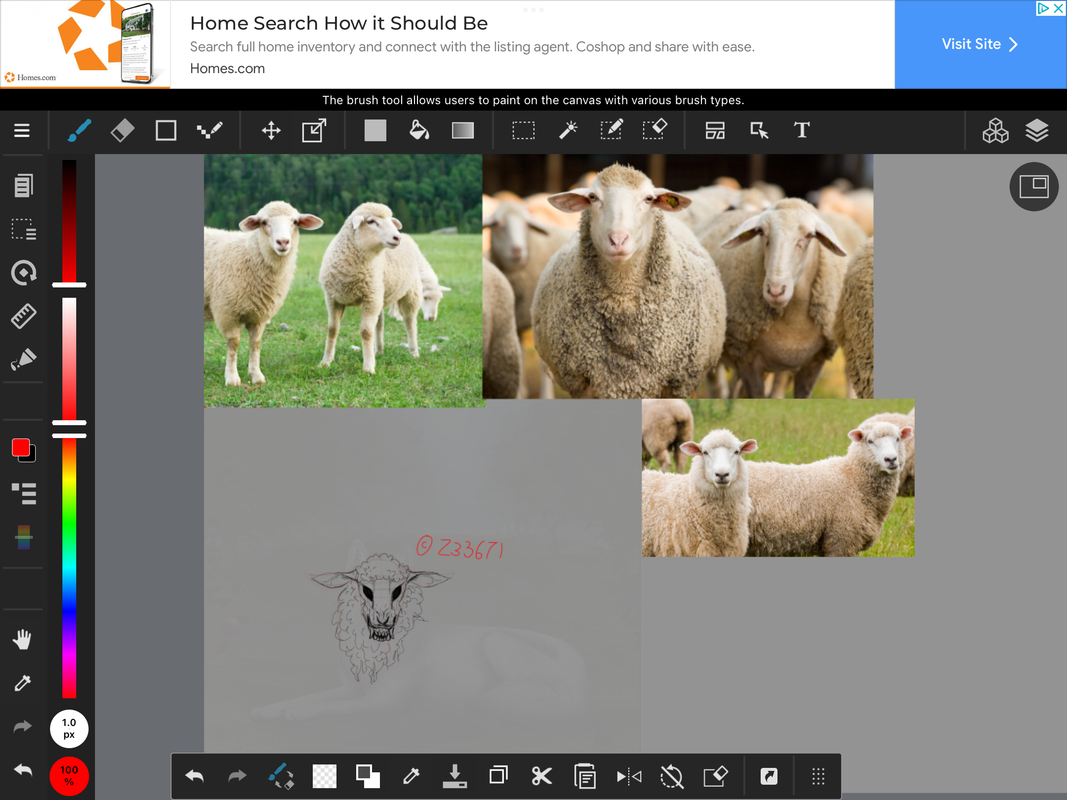Screen dimensions: 1067x800
Task: Open the select menu sidebar icon
Action: 23,229
